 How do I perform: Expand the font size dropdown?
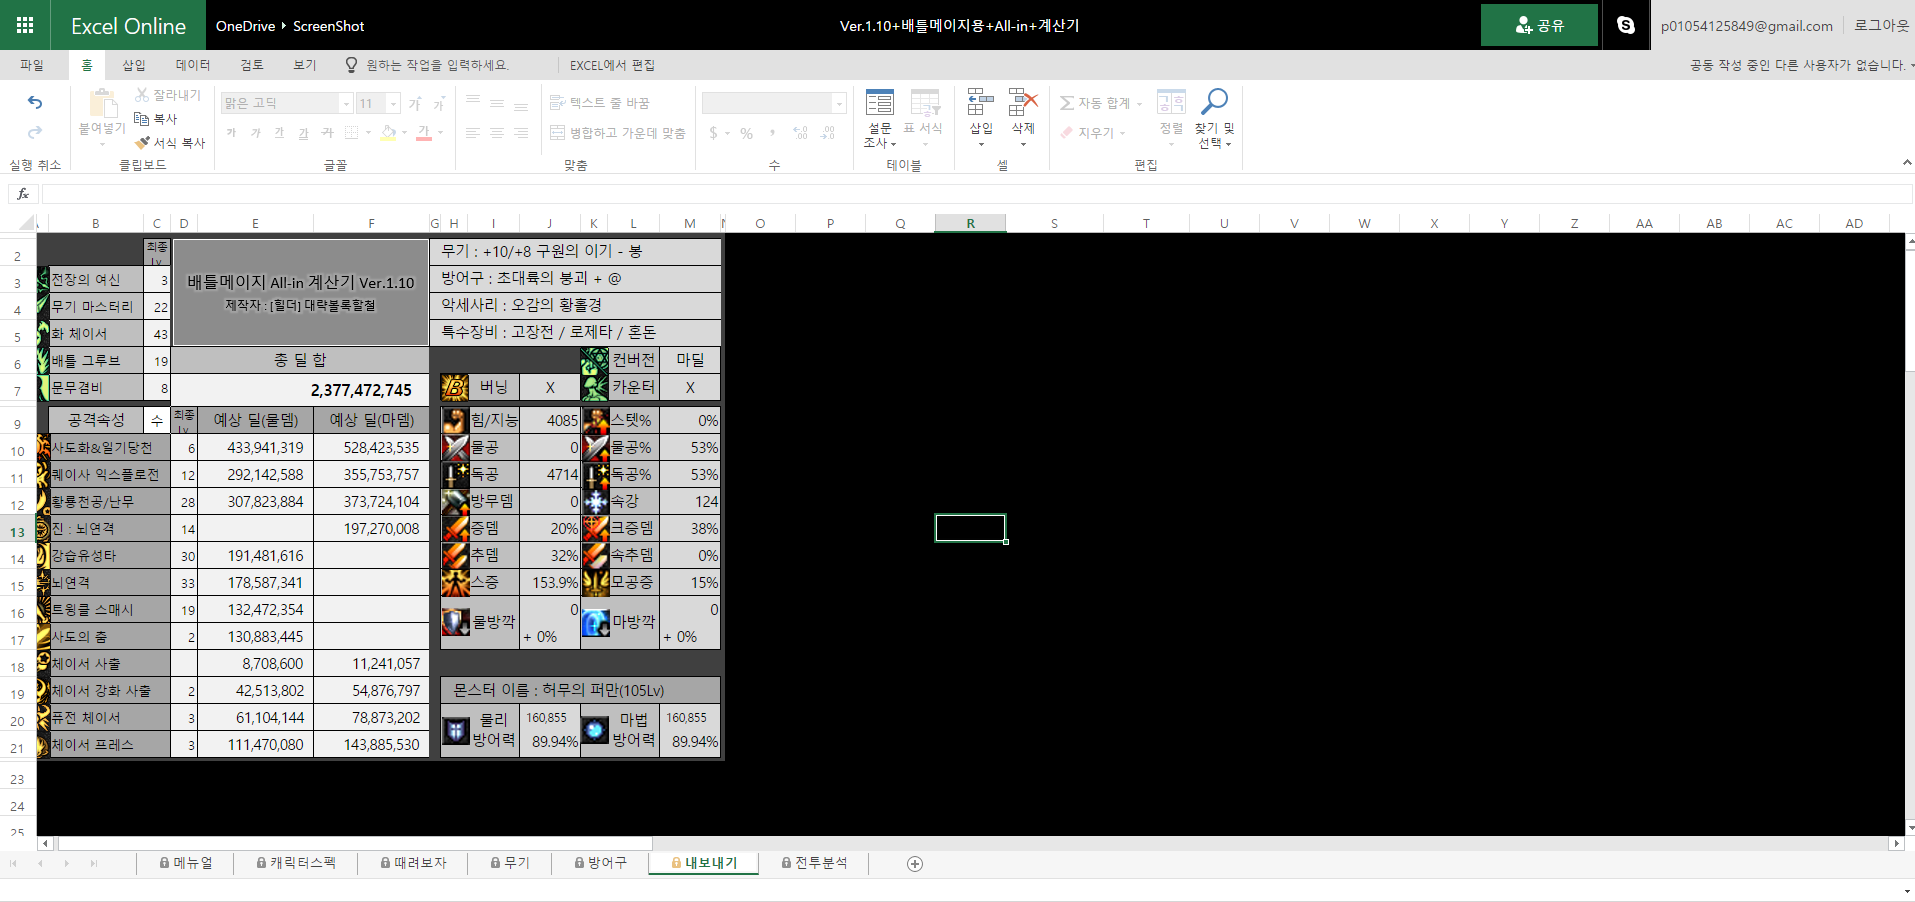coord(394,104)
